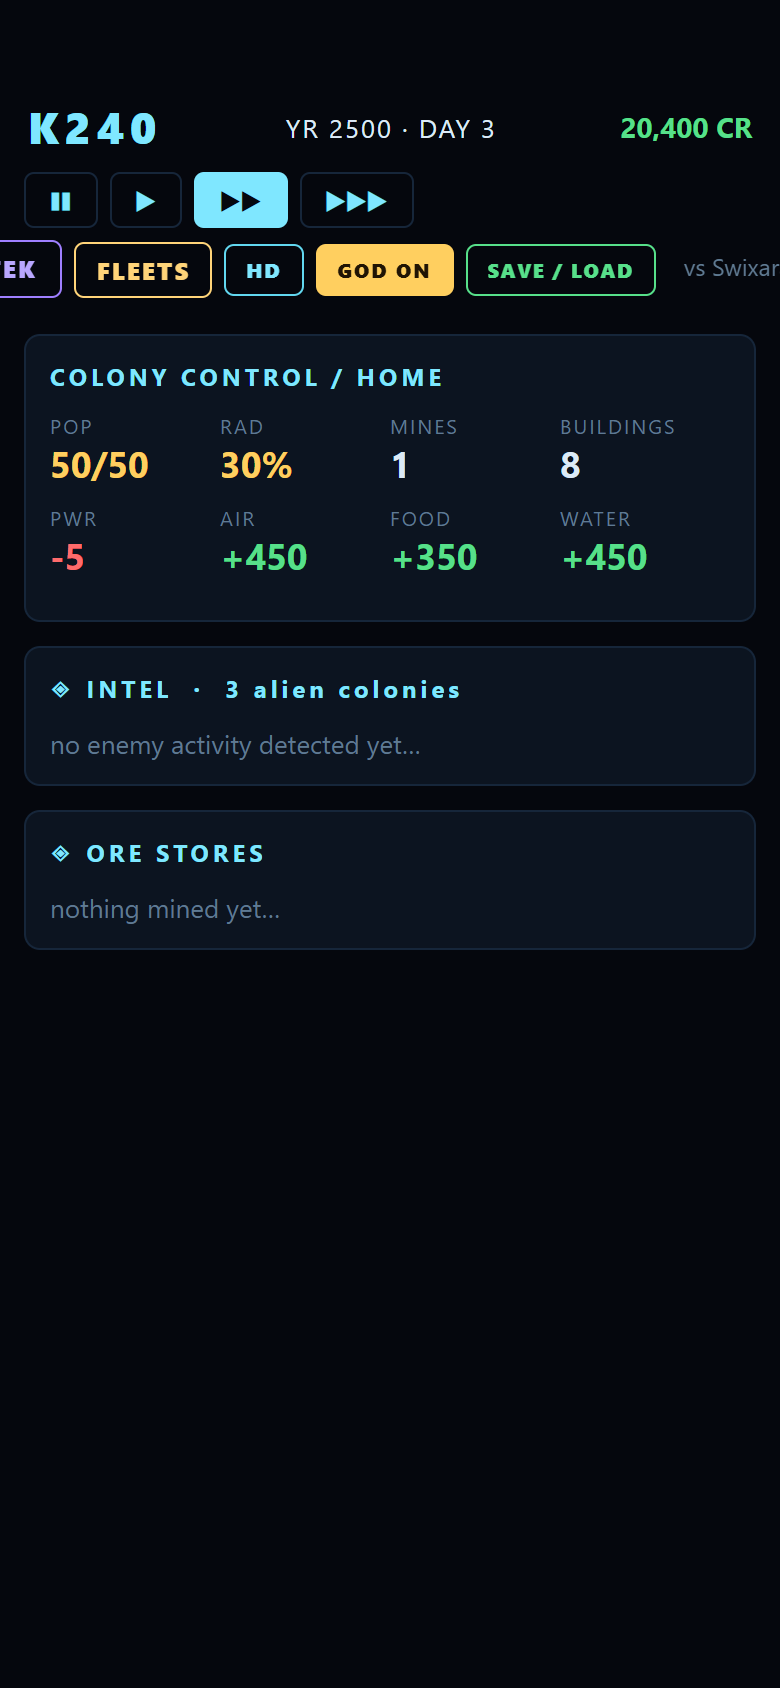This screenshot has width=780, height=1688.
Task: Select the PWR -5 power stat
Action: coord(74,541)
